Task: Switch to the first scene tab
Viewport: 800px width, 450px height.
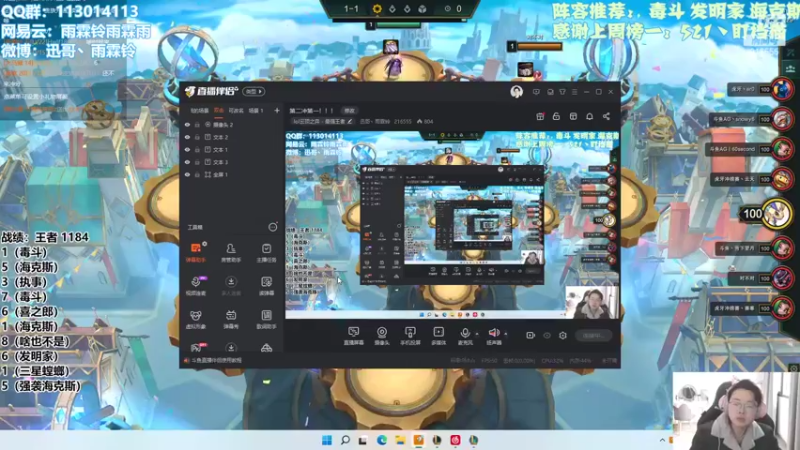Action: pyautogui.click(x=199, y=111)
